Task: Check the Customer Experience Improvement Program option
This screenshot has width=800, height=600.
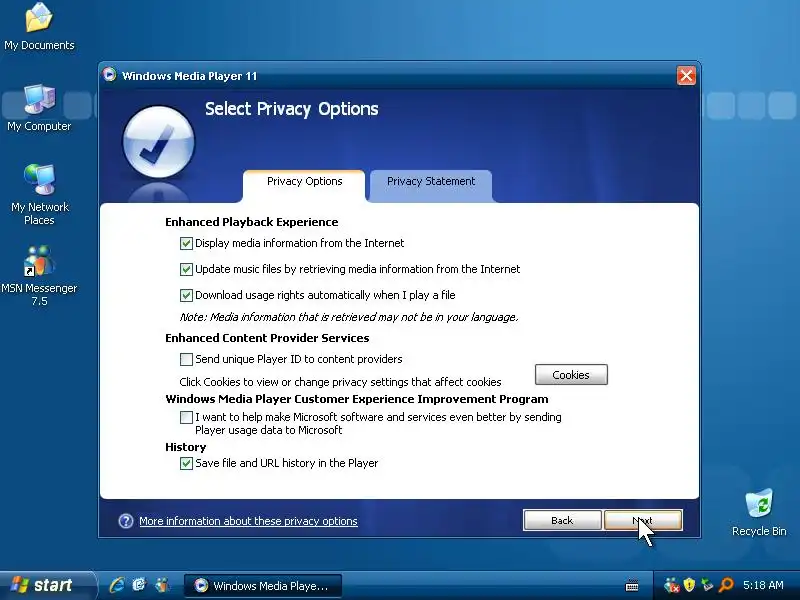Action: click(x=186, y=417)
